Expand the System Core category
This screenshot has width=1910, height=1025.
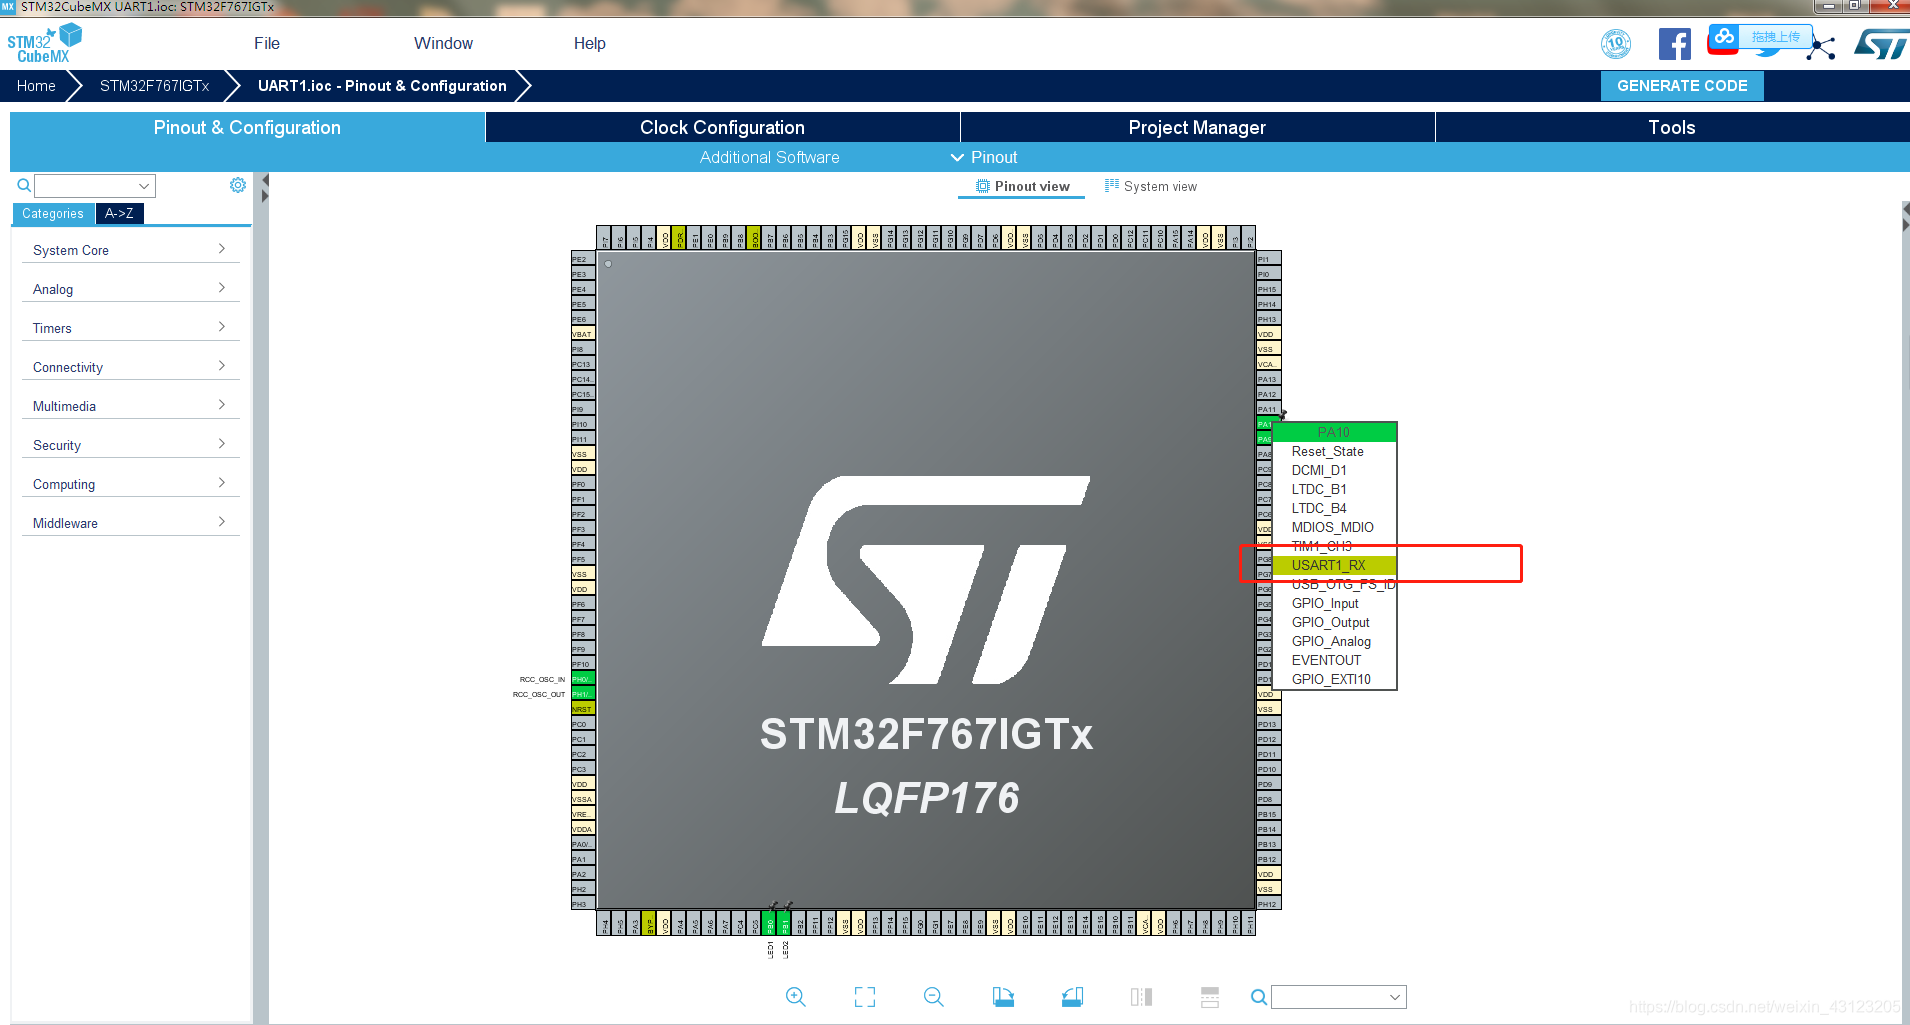tap(130, 250)
